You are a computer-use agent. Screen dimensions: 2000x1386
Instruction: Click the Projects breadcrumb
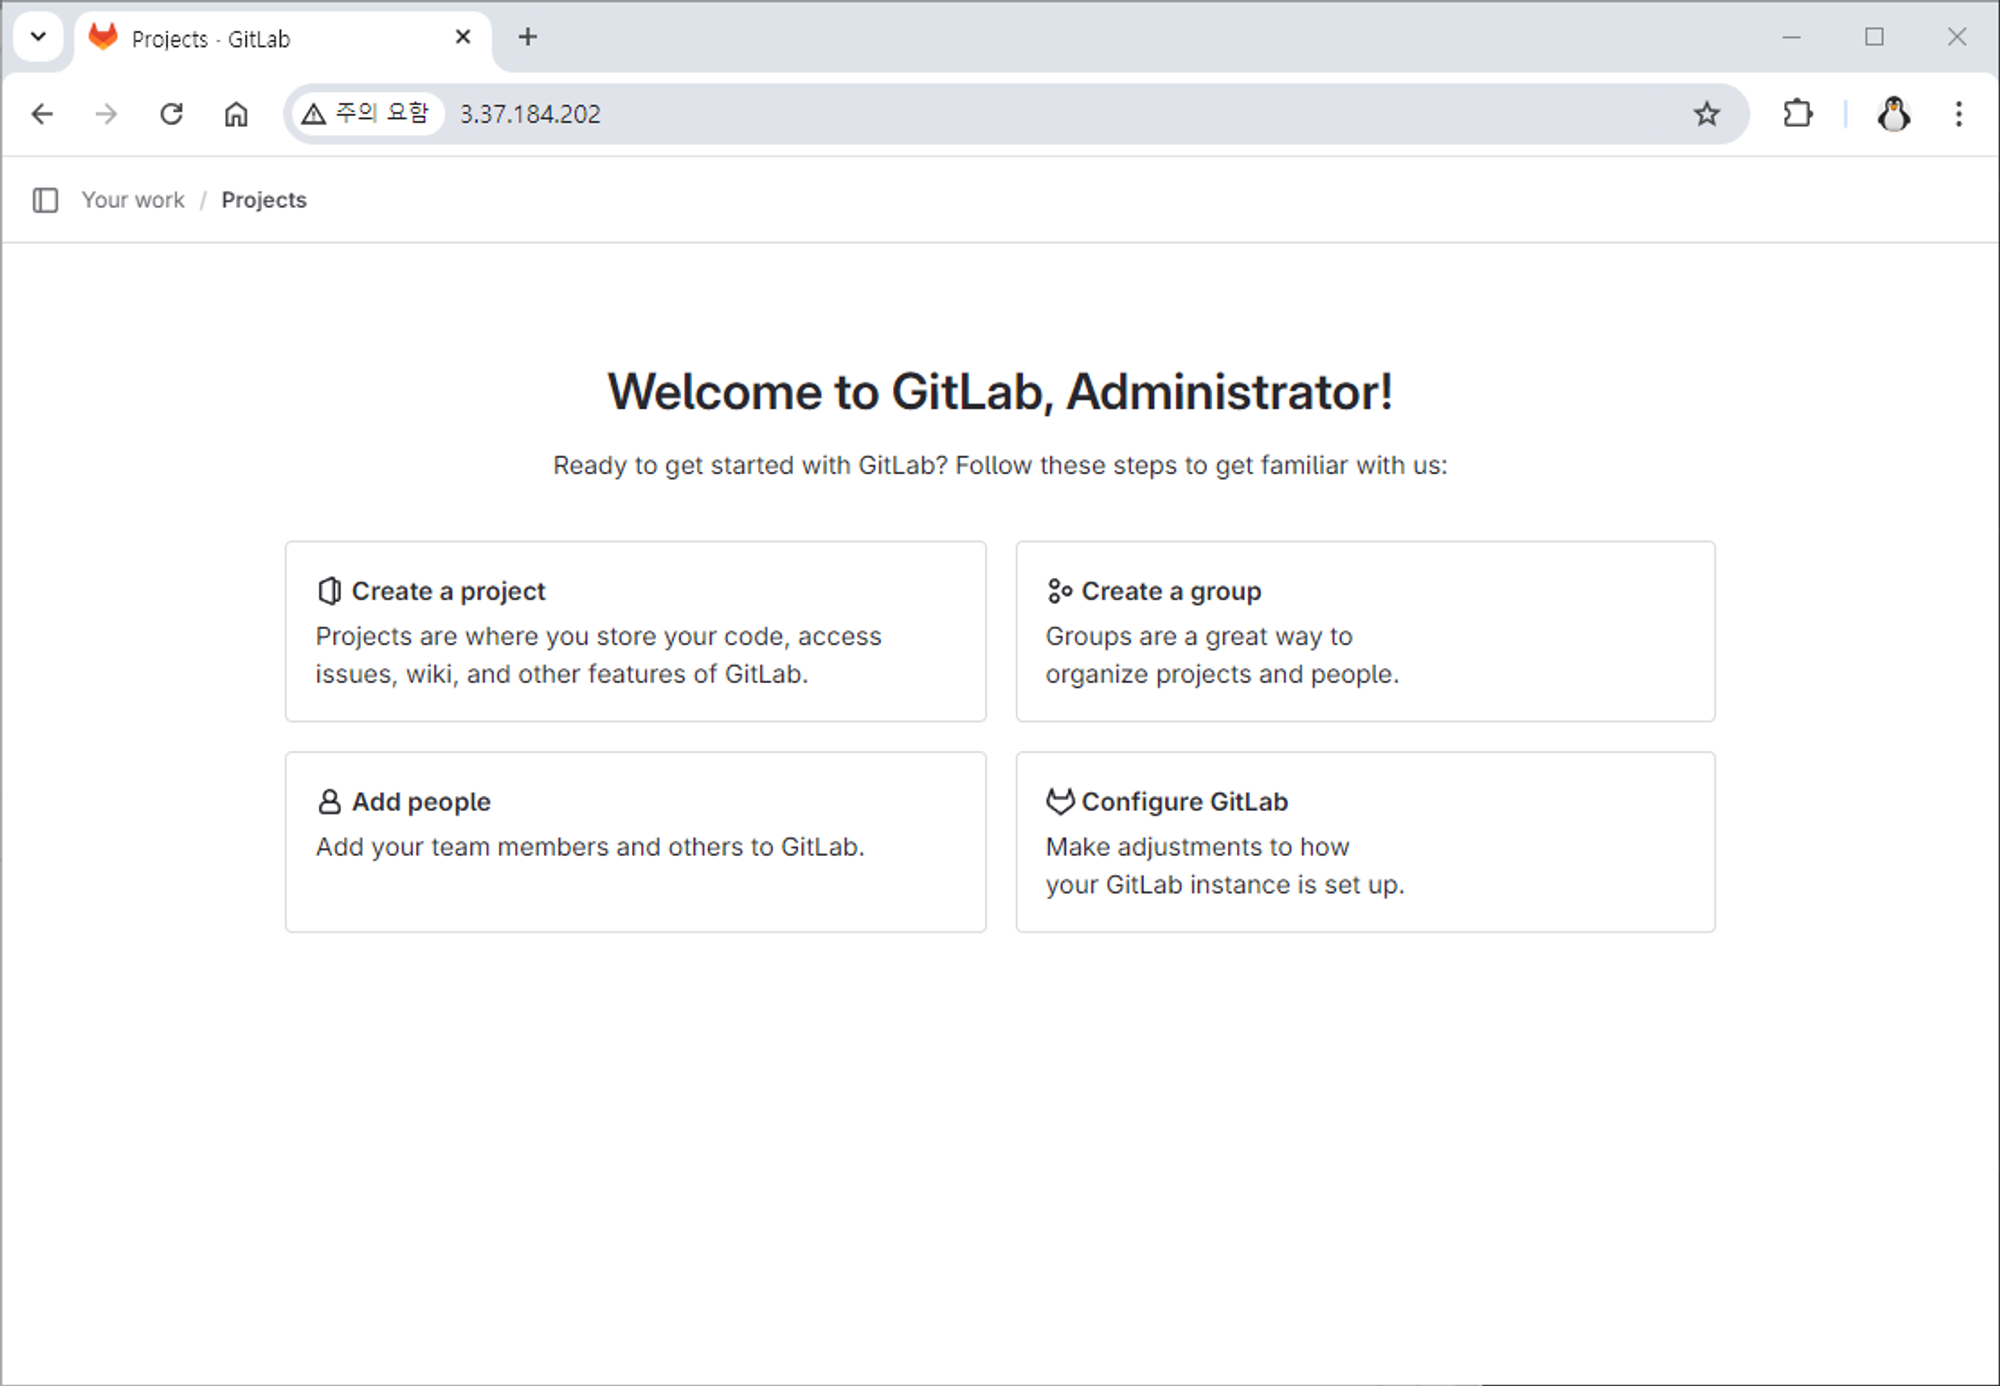[264, 200]
